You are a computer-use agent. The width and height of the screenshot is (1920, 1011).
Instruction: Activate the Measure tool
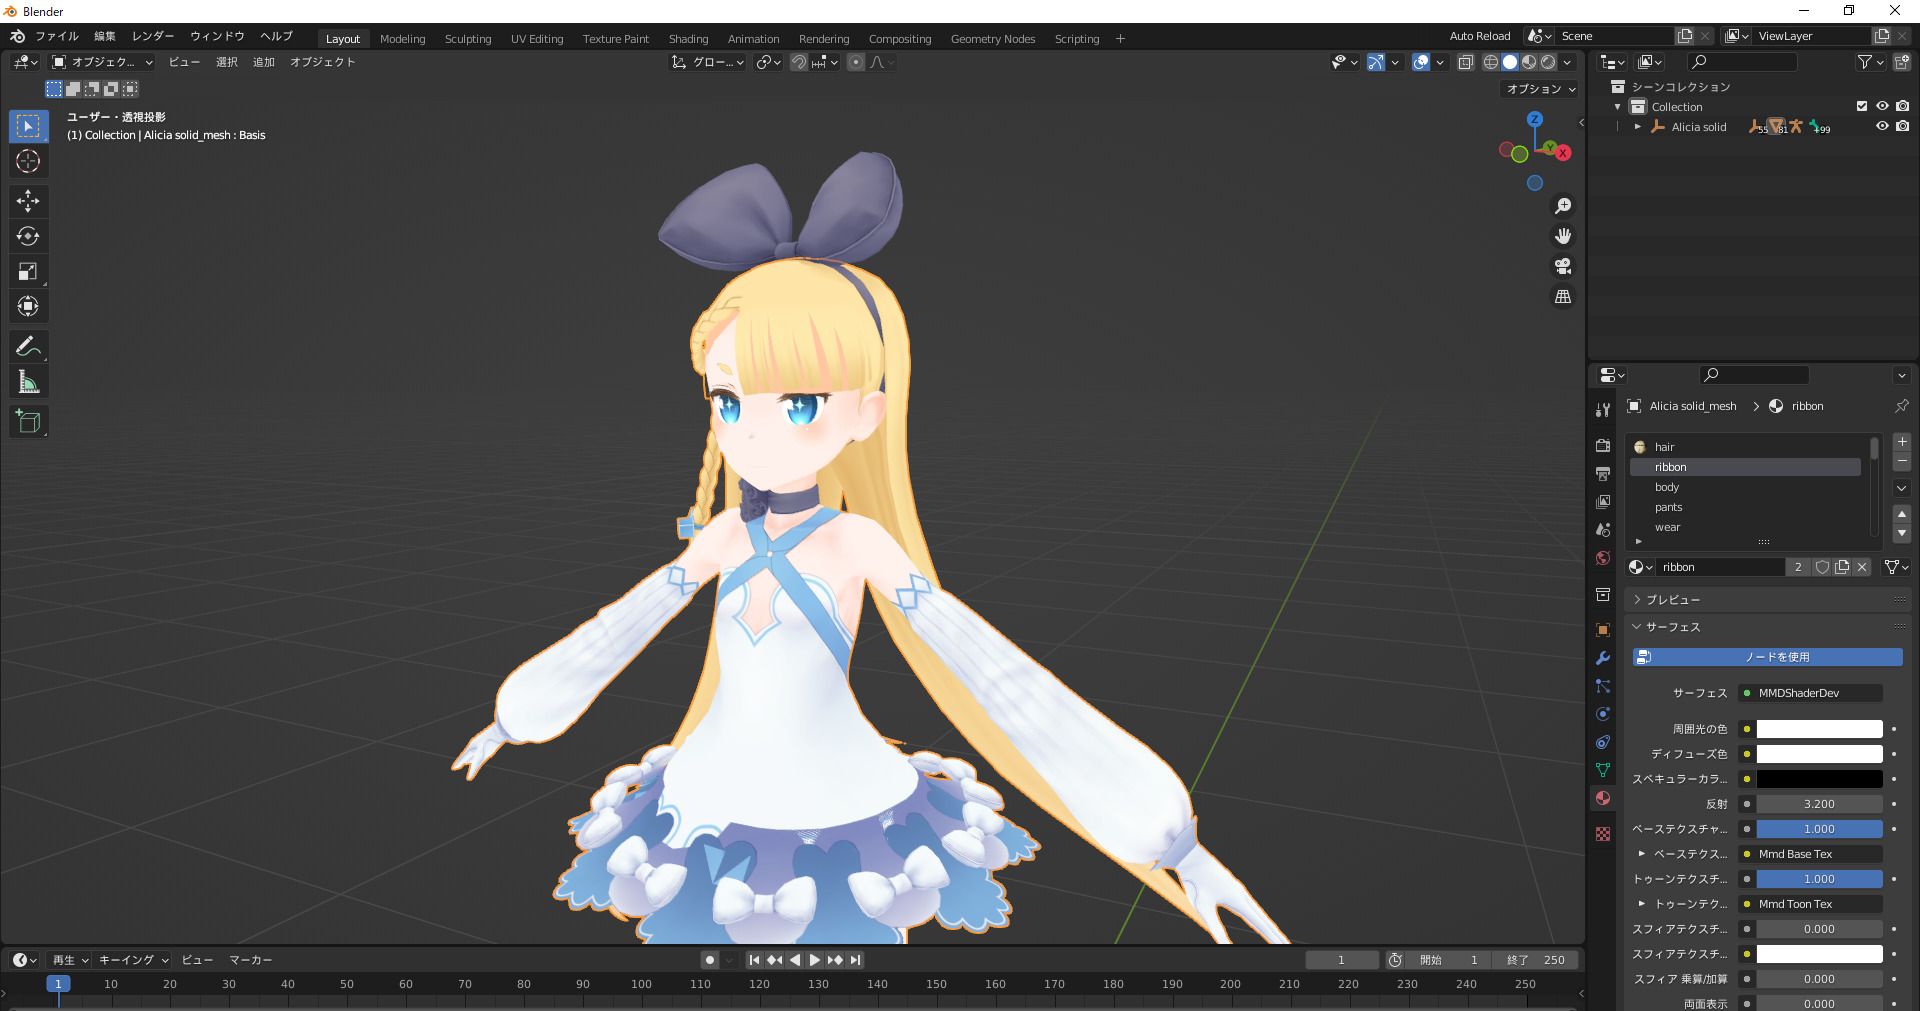point(28,381)
